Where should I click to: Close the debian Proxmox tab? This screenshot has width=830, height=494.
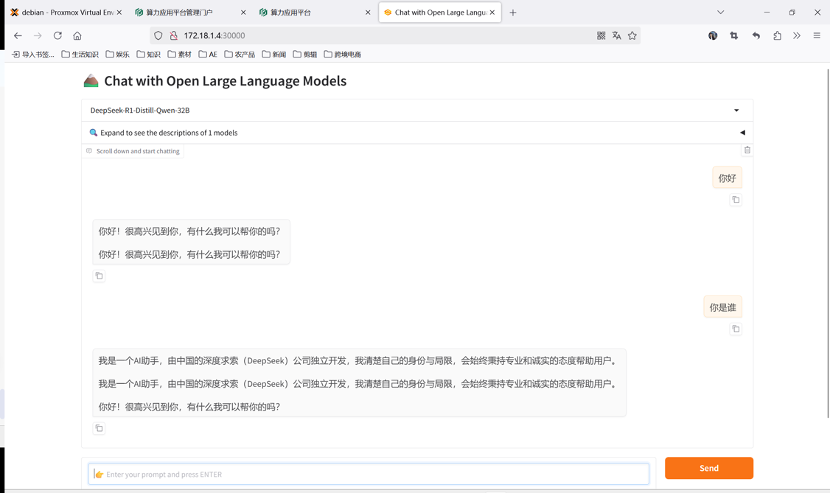(119, 12)
